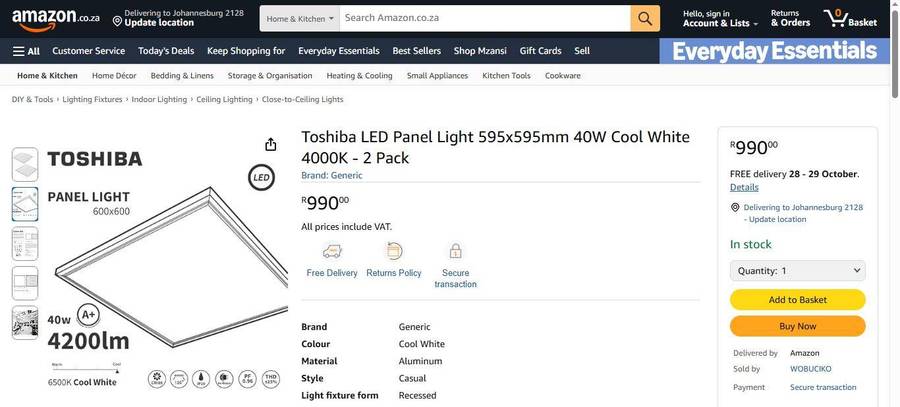
Task: Expand the Home & Kitchen search category dropdown
Action: point(299,18)
